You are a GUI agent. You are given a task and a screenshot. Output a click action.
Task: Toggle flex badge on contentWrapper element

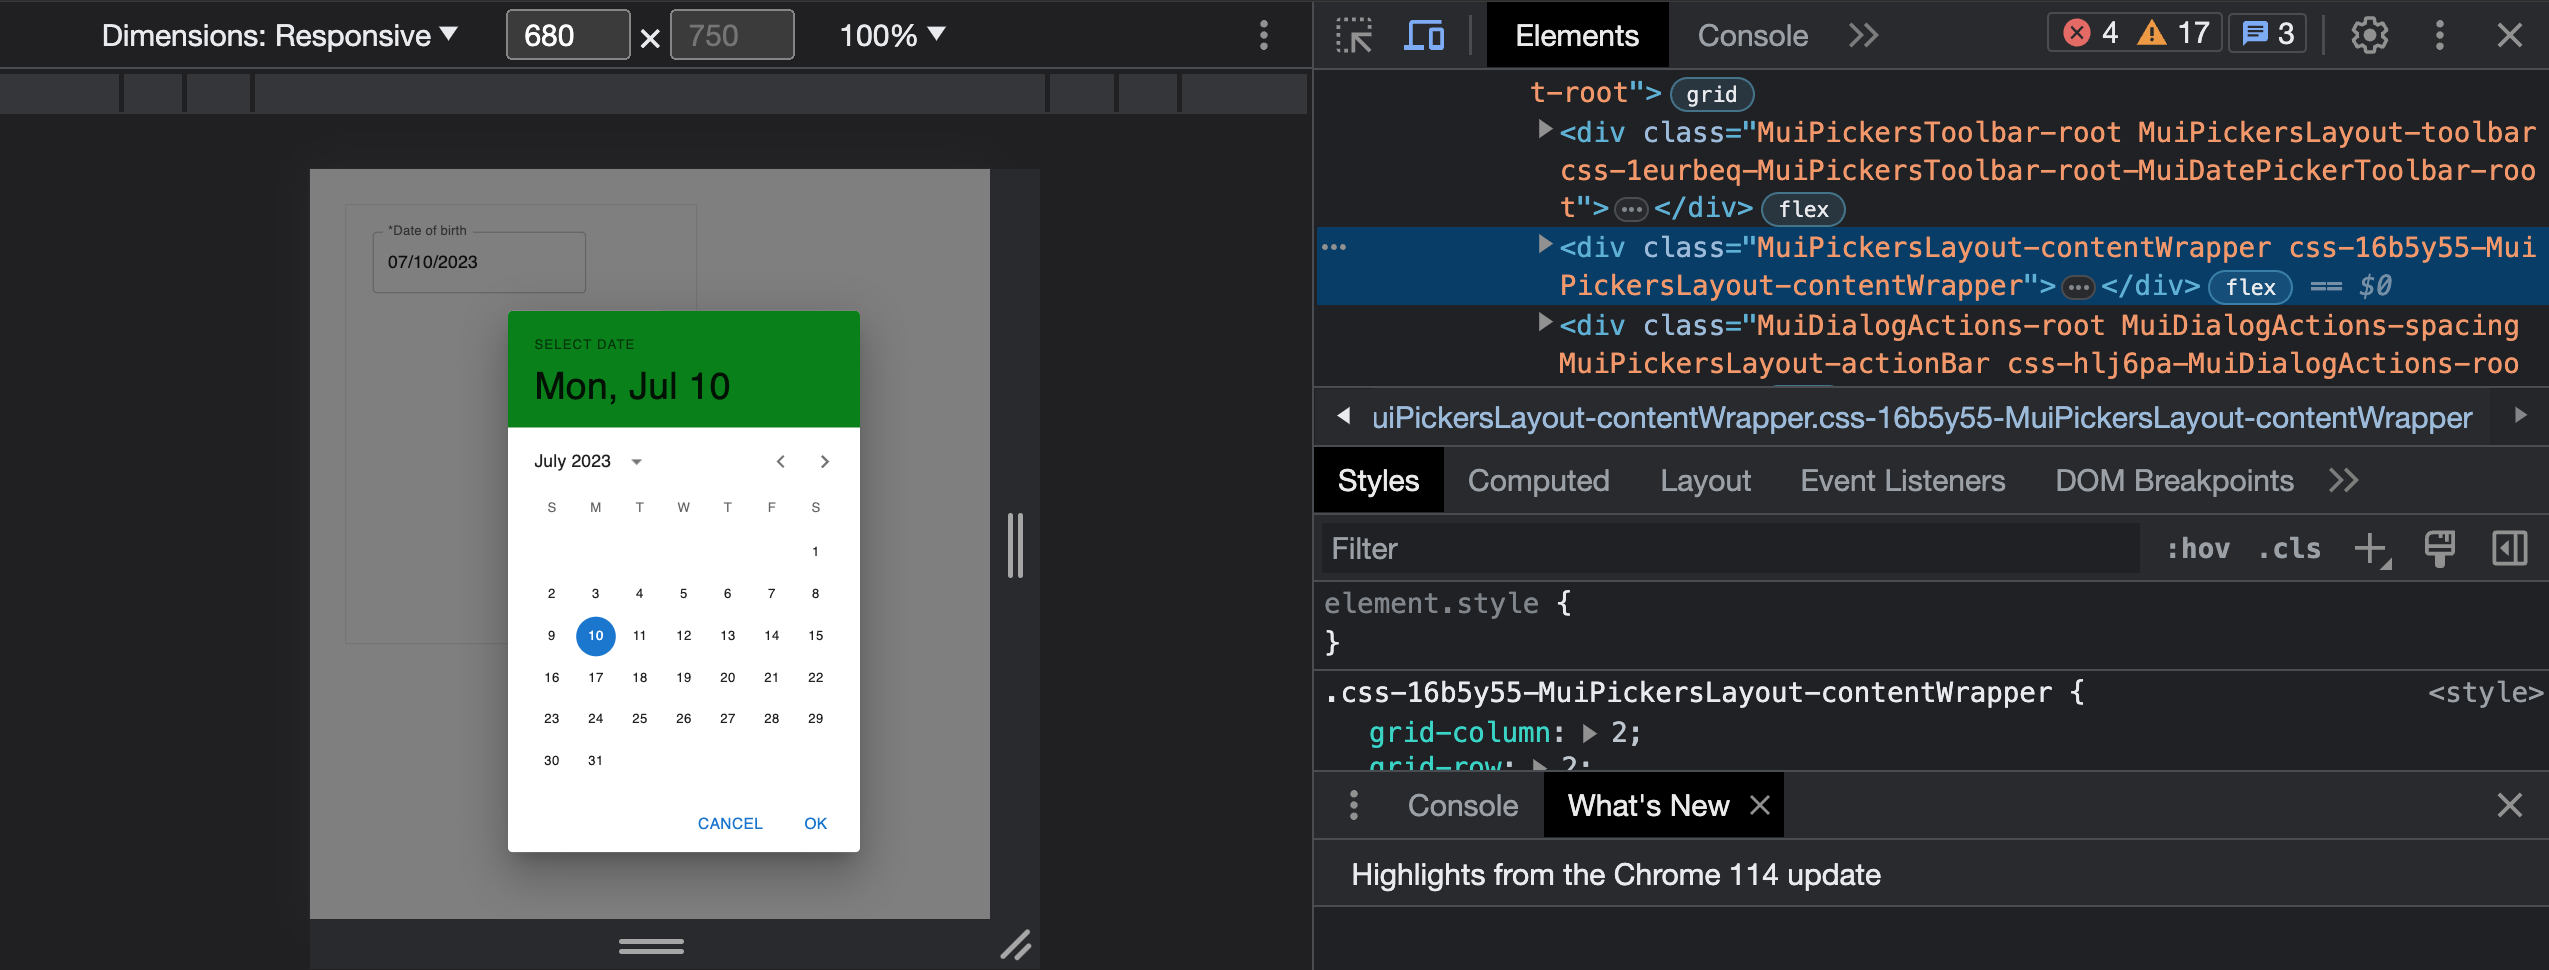pos(2250,287)
